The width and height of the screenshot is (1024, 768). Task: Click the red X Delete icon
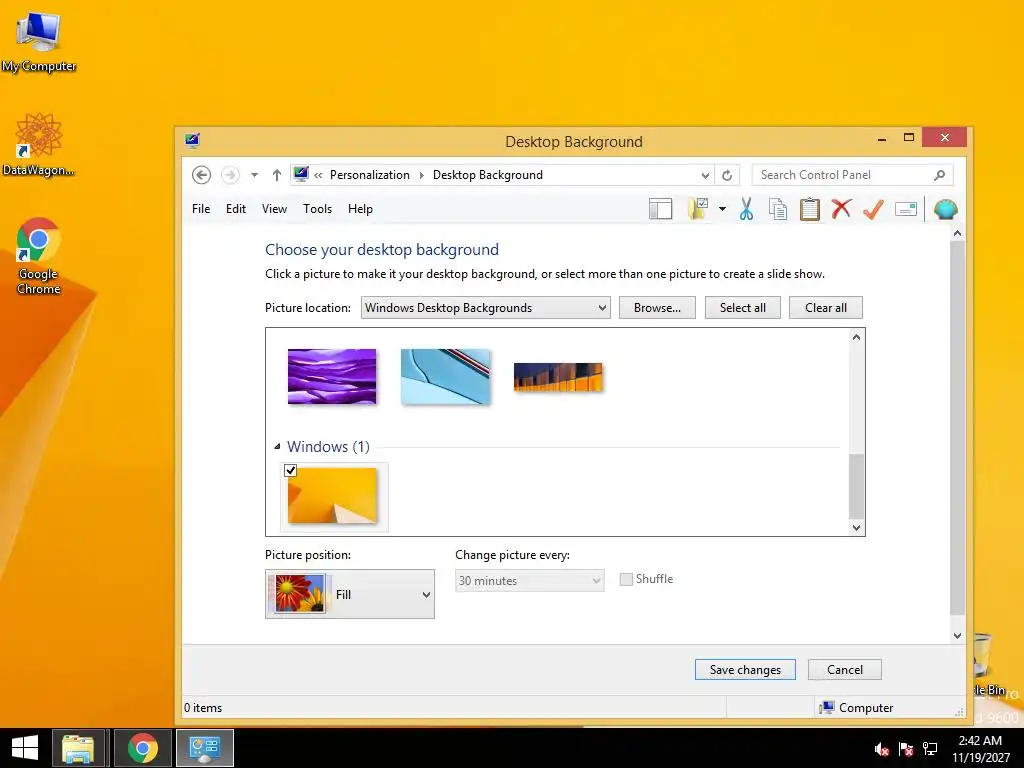click(x=841, y=209)
